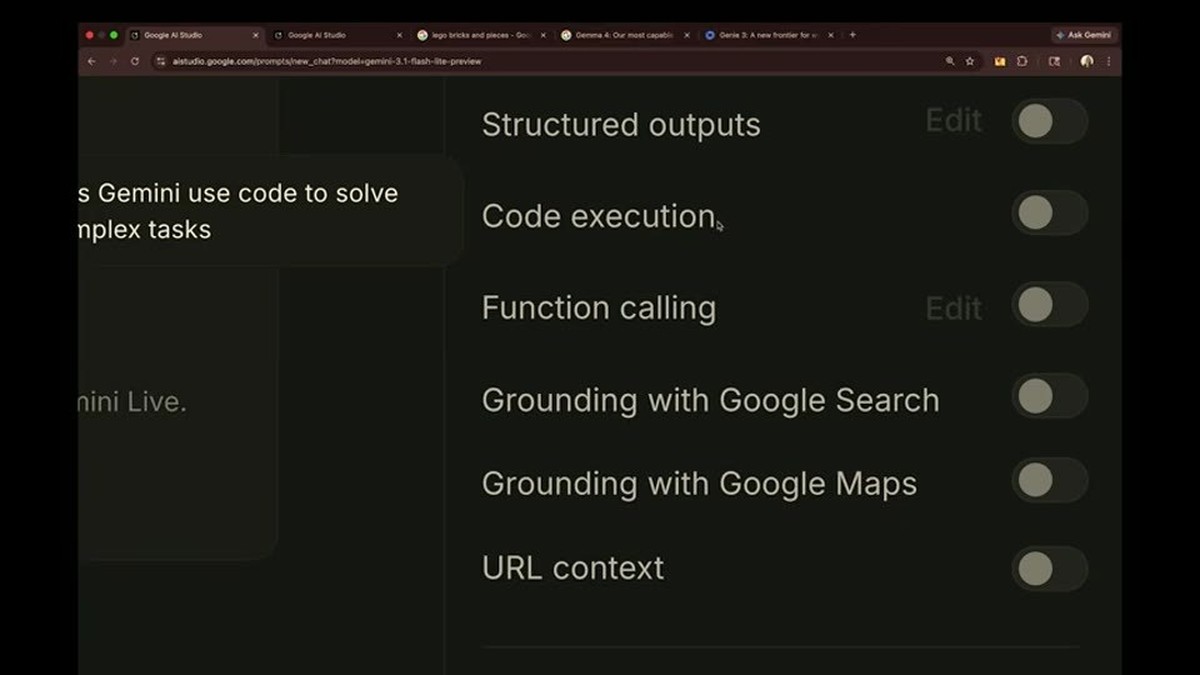Viewport: 1200px width, 675px height.
Task: Click the site information icon in address bar
Action: [160, 61]
